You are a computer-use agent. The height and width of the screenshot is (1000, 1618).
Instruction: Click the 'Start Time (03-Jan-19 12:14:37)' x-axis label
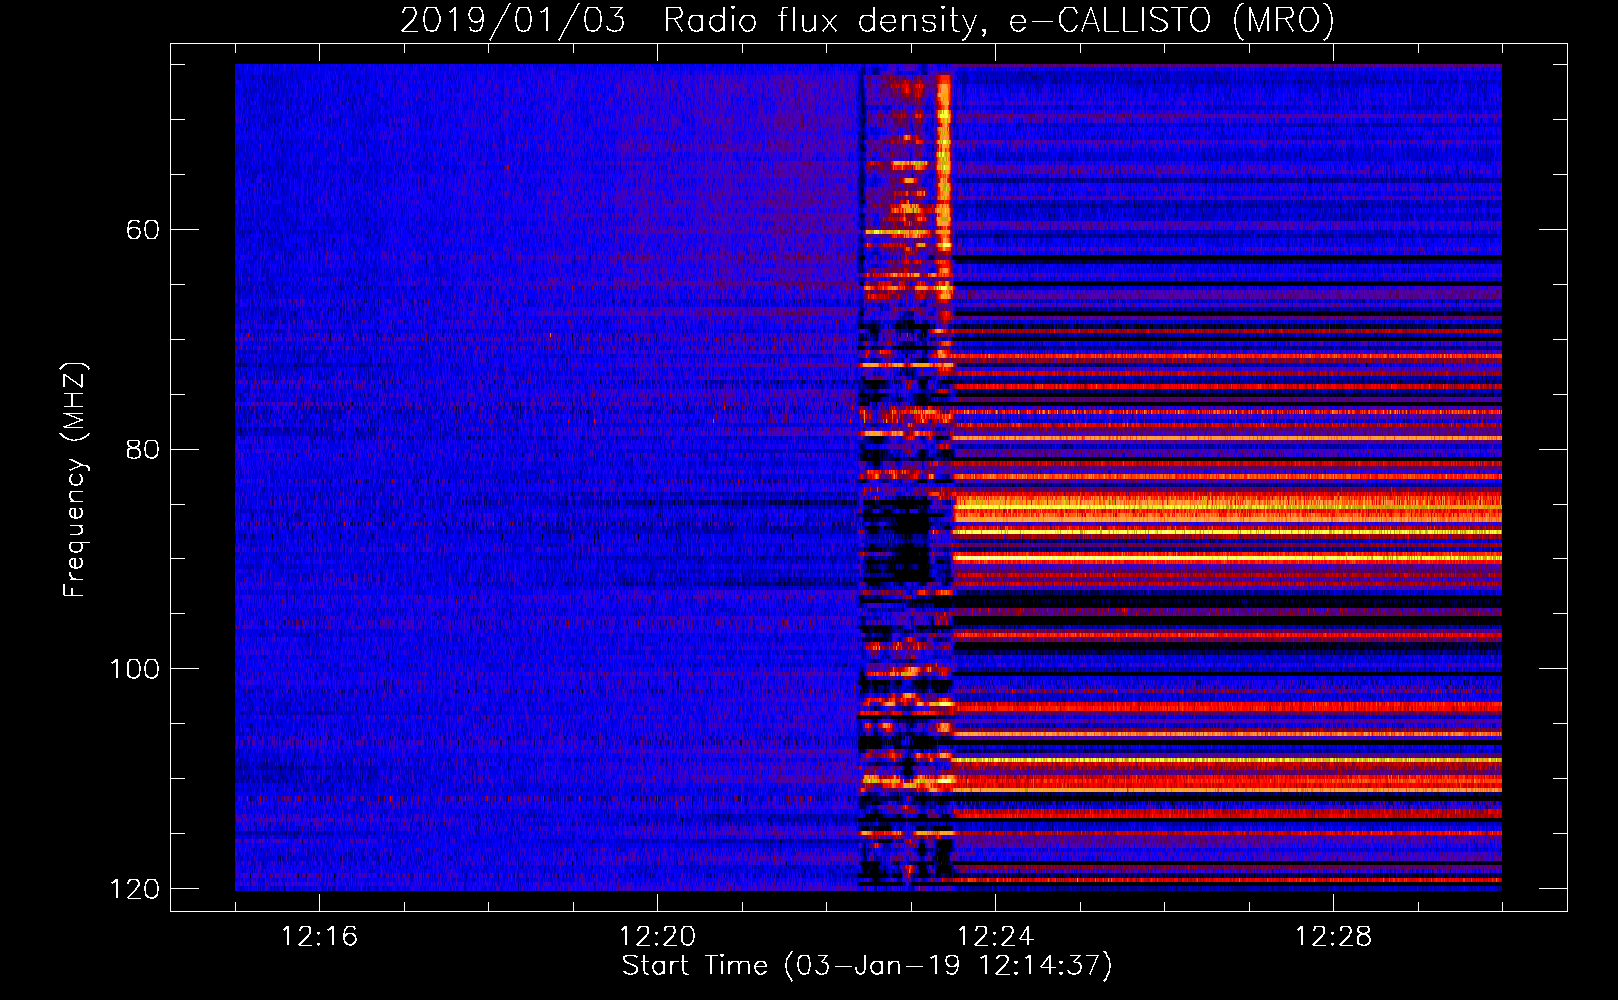[x=867, y=966]
